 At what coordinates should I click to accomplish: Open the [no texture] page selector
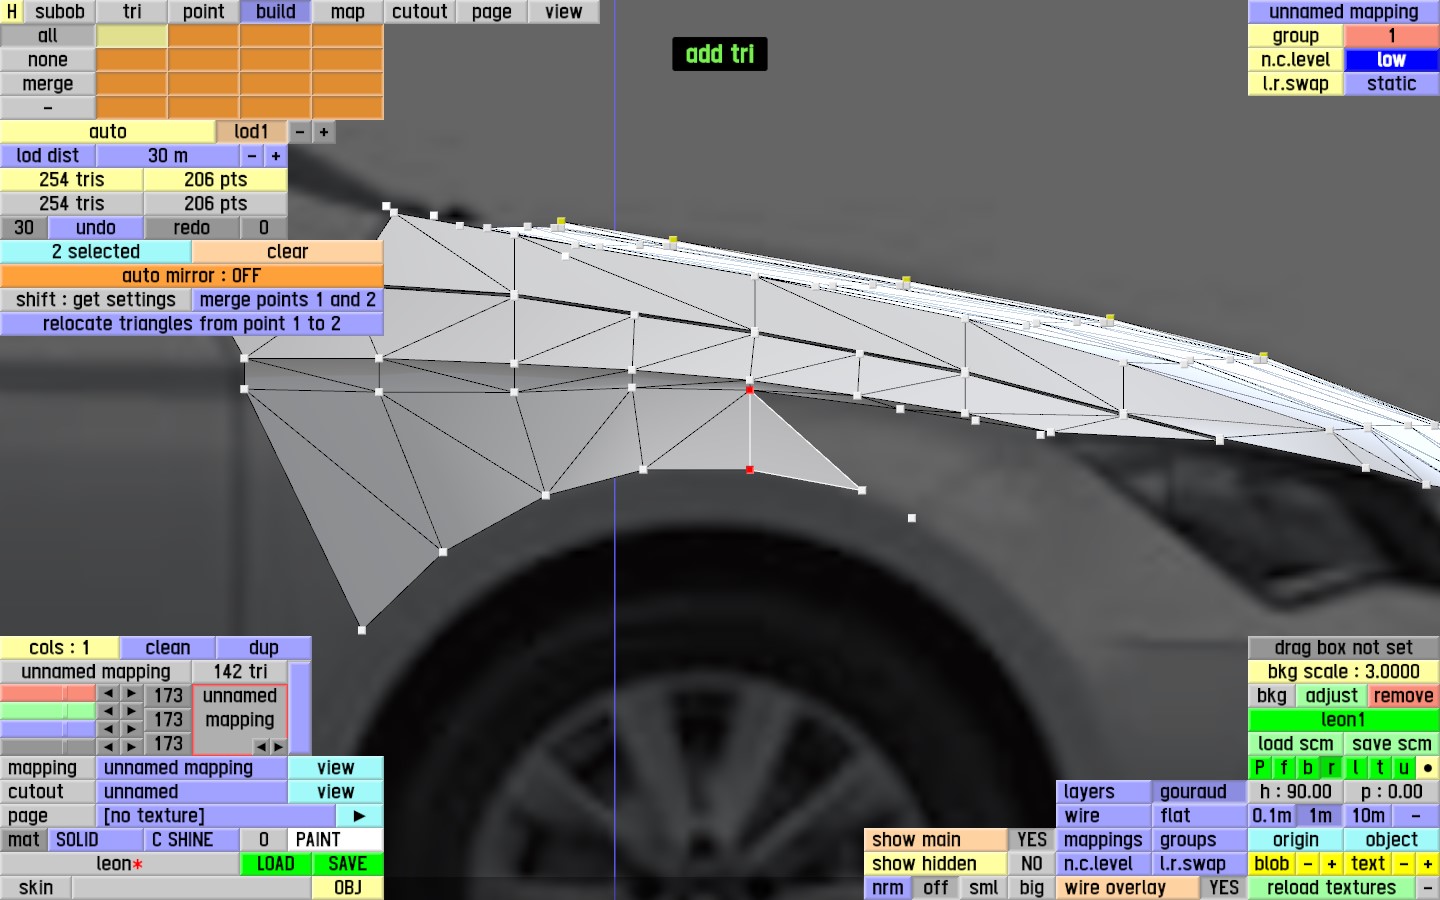coord(216,816)
